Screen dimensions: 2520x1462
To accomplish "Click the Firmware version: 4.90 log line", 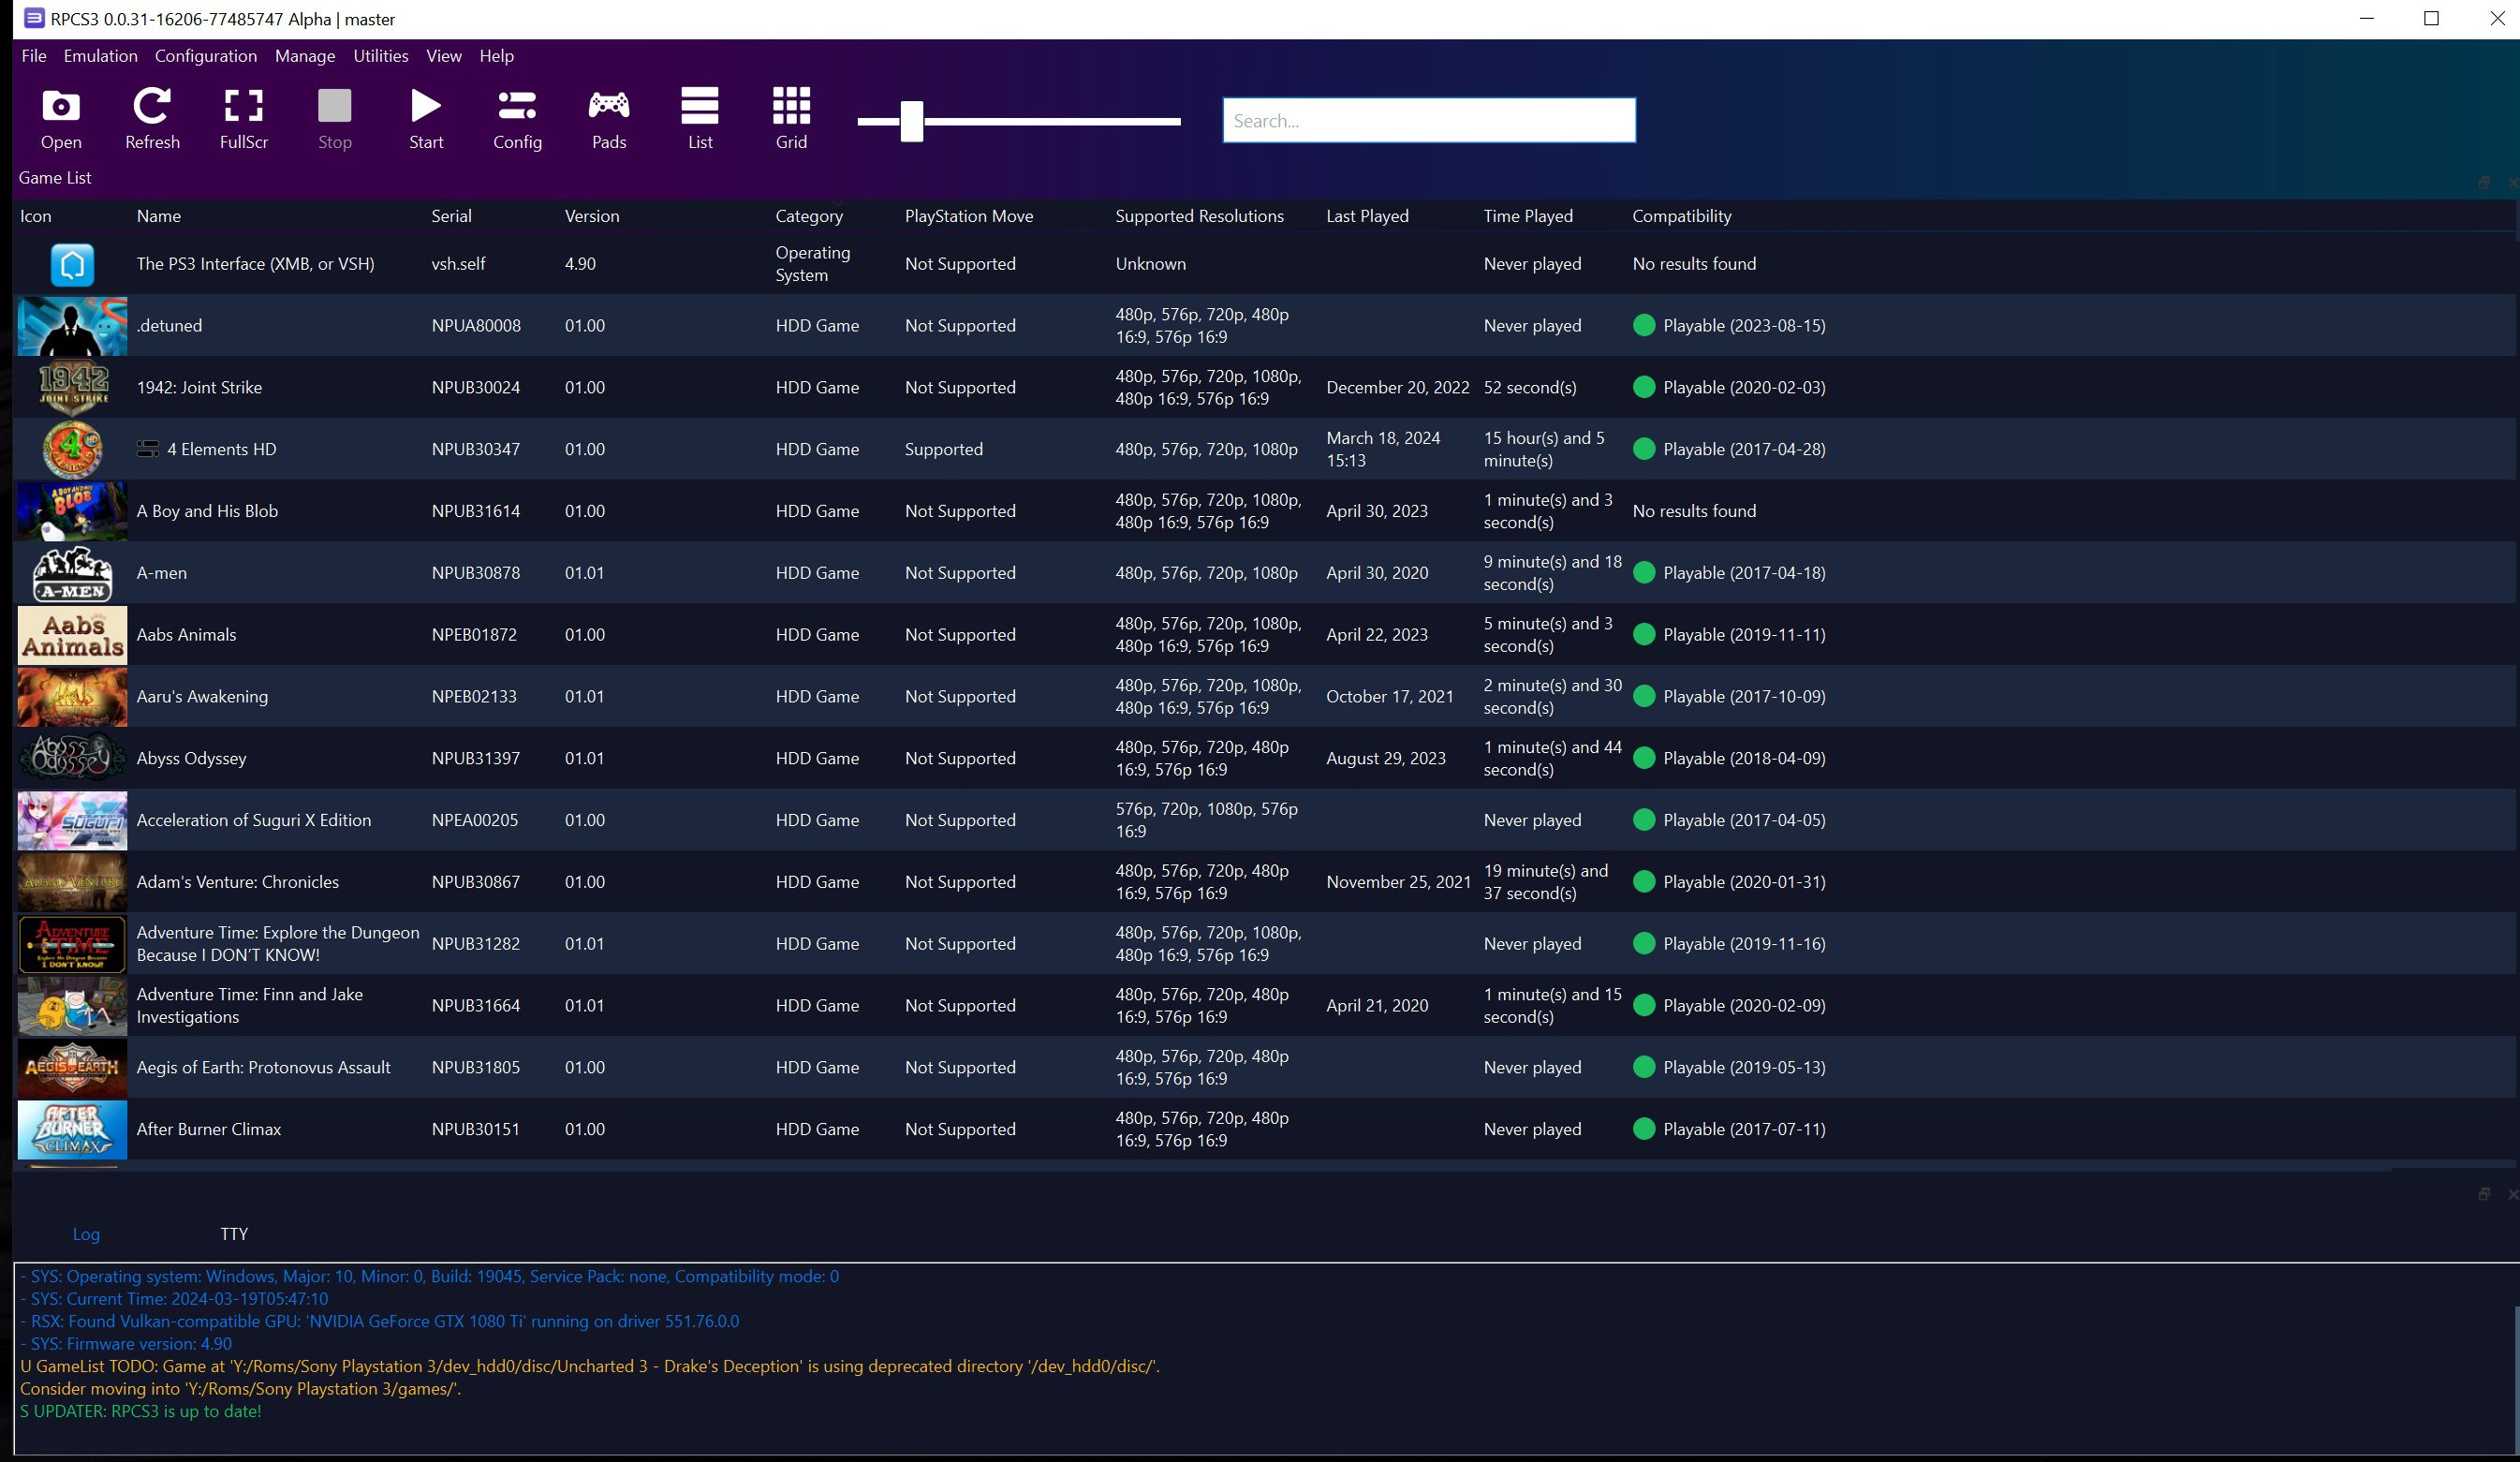I will click(x=126, y=1344).
